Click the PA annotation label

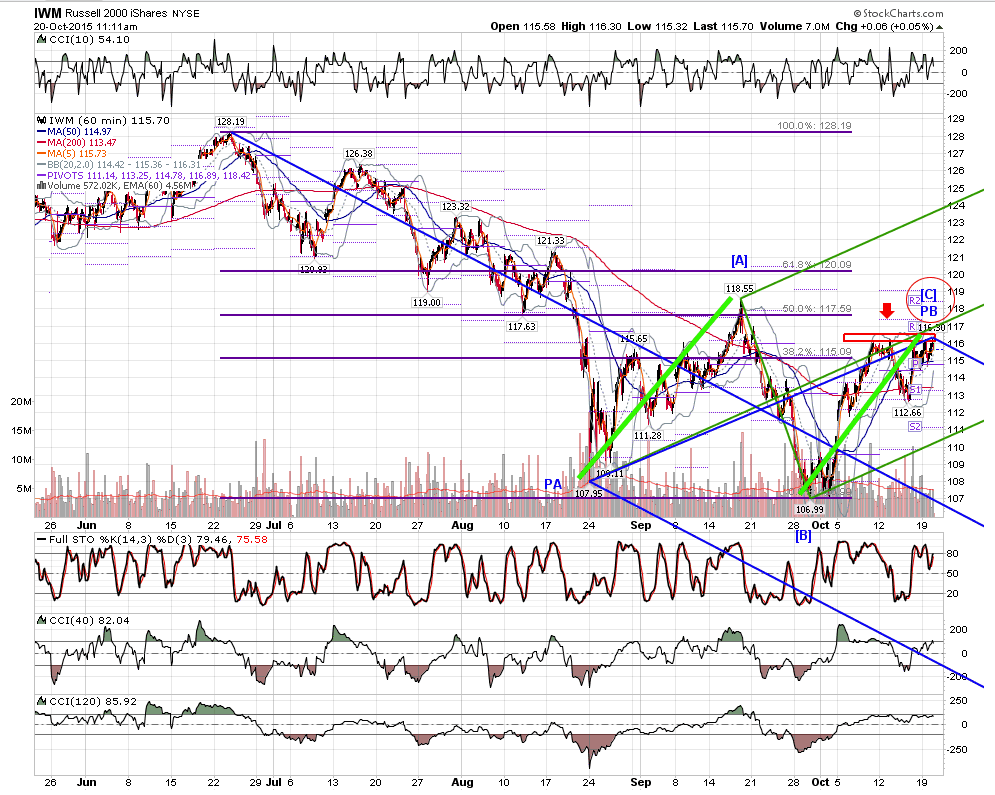pyautogui.click(x=553, y=485)
